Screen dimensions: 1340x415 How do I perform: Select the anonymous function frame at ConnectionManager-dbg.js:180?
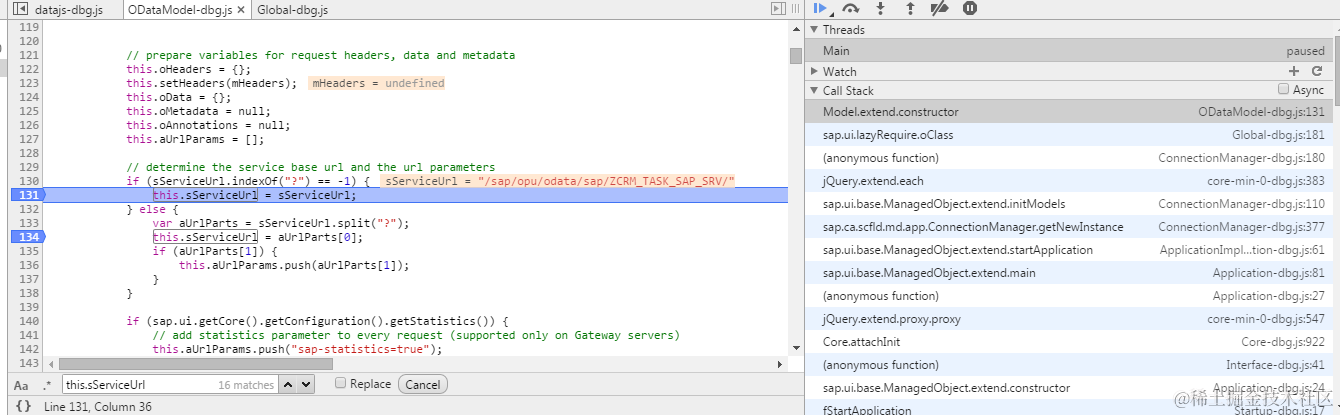pyautogui.click(x=1070, y=158)
